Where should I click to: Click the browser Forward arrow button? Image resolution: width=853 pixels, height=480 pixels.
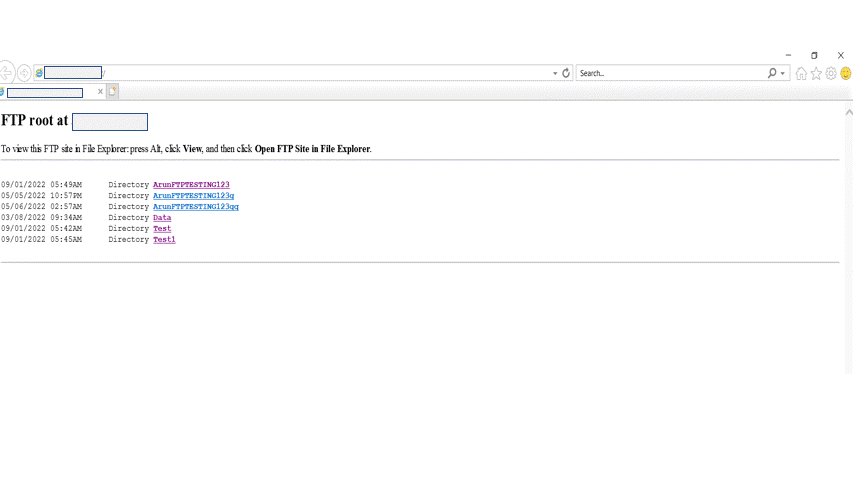(24, 73)
